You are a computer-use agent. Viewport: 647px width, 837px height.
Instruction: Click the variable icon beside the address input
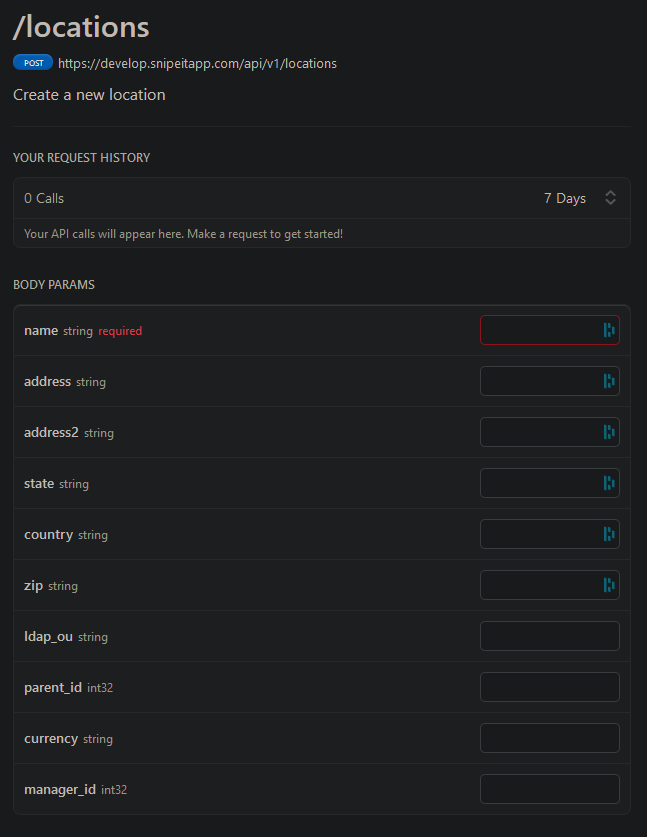click(609, 380)
